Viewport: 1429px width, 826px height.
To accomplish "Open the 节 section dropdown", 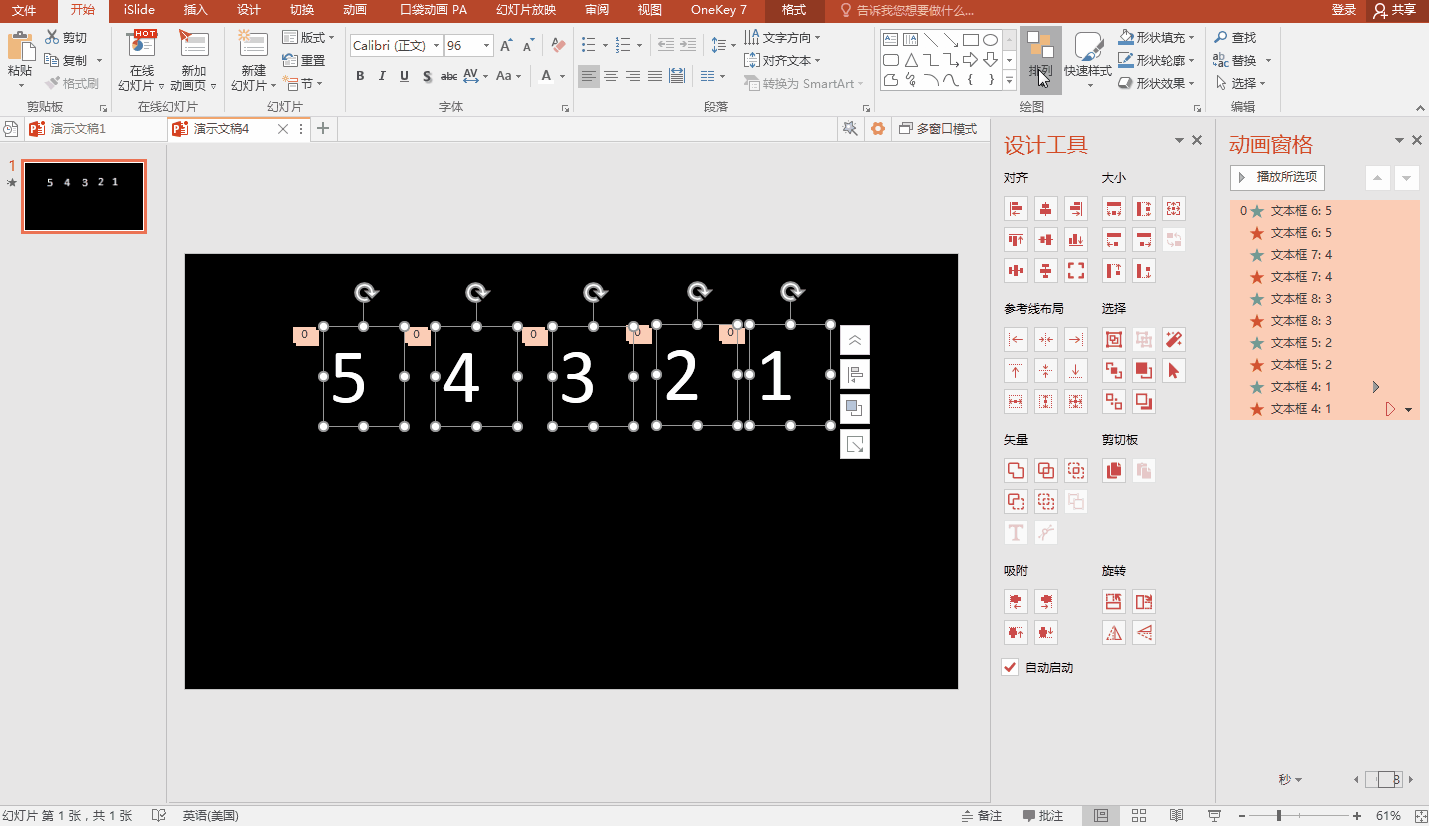I will tap(304, 84).
